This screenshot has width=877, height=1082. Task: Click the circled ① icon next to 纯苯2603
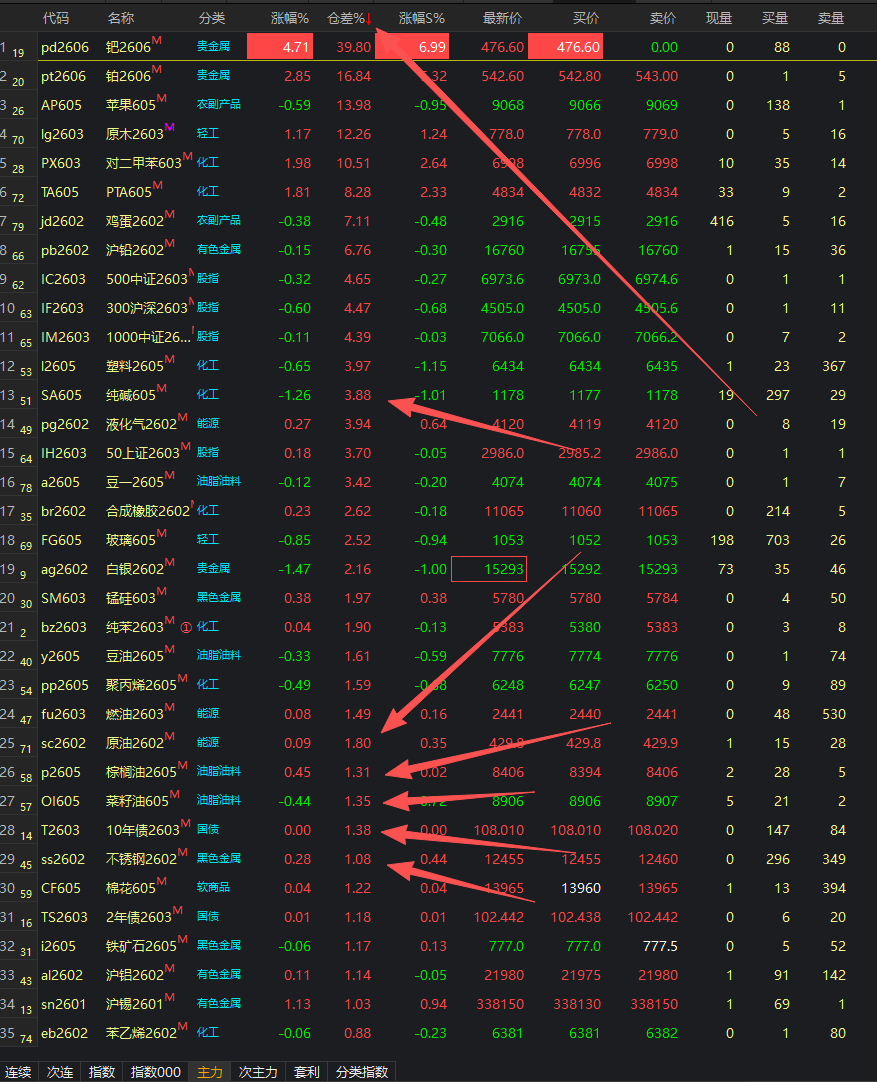[185, 628]
